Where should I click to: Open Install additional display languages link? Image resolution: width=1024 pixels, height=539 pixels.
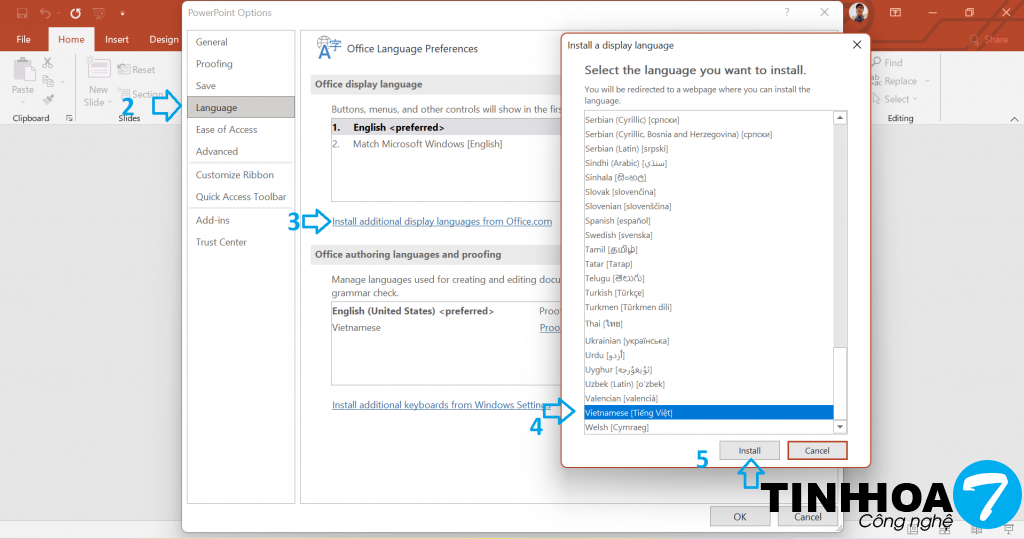click(442, 221)
